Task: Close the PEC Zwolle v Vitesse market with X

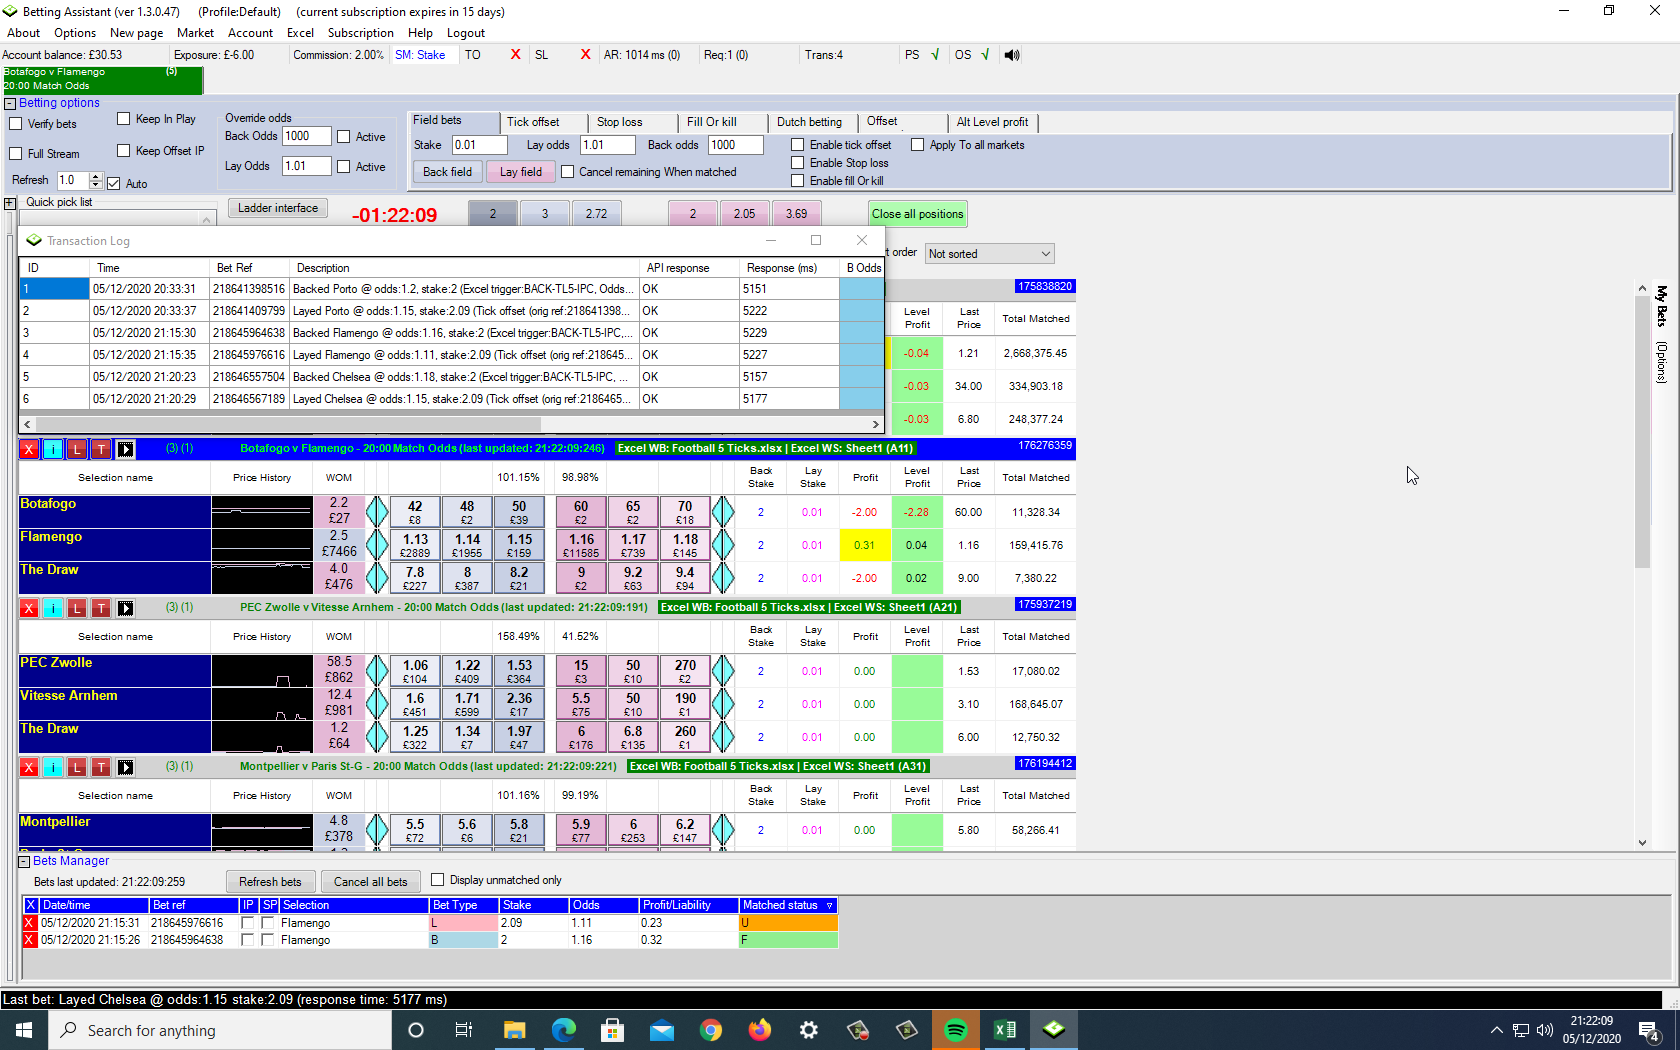Action: coord(29,608)
